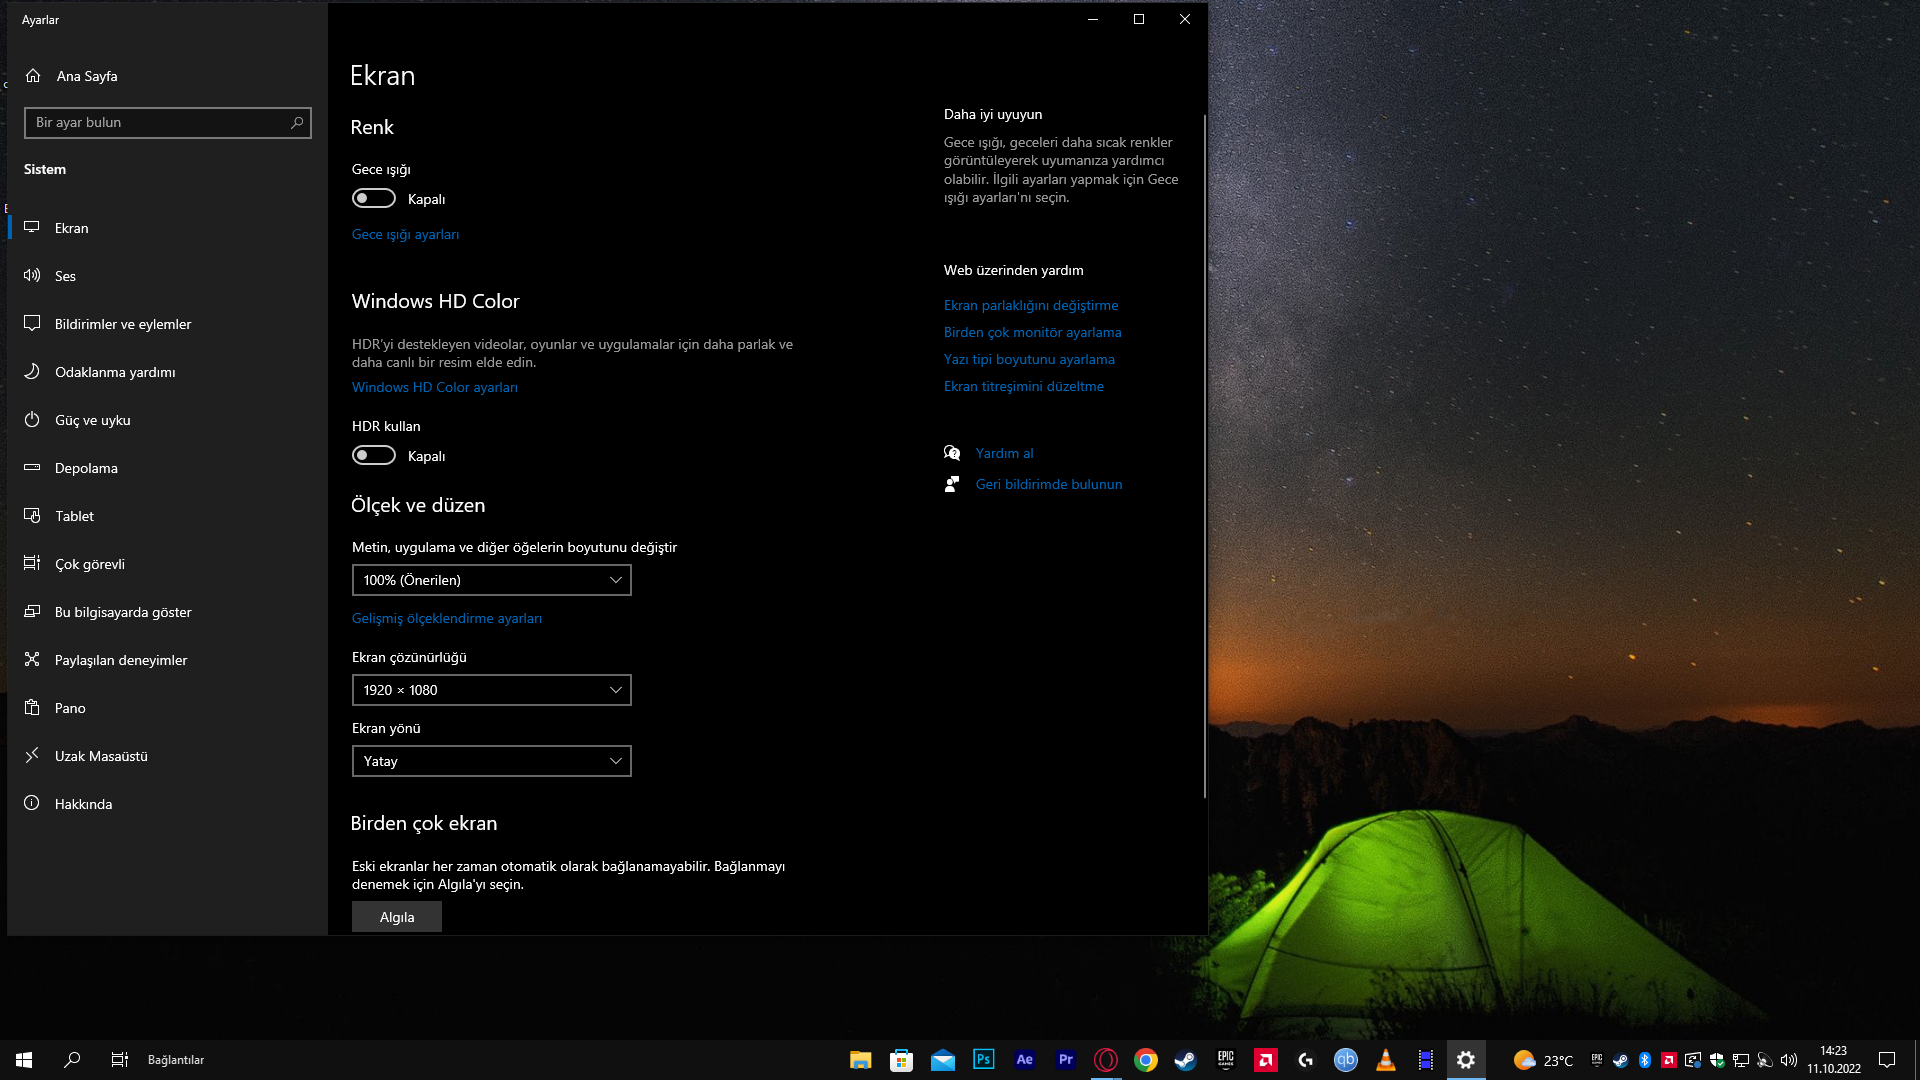Click the Settings gear on taskbar

1466,1060
